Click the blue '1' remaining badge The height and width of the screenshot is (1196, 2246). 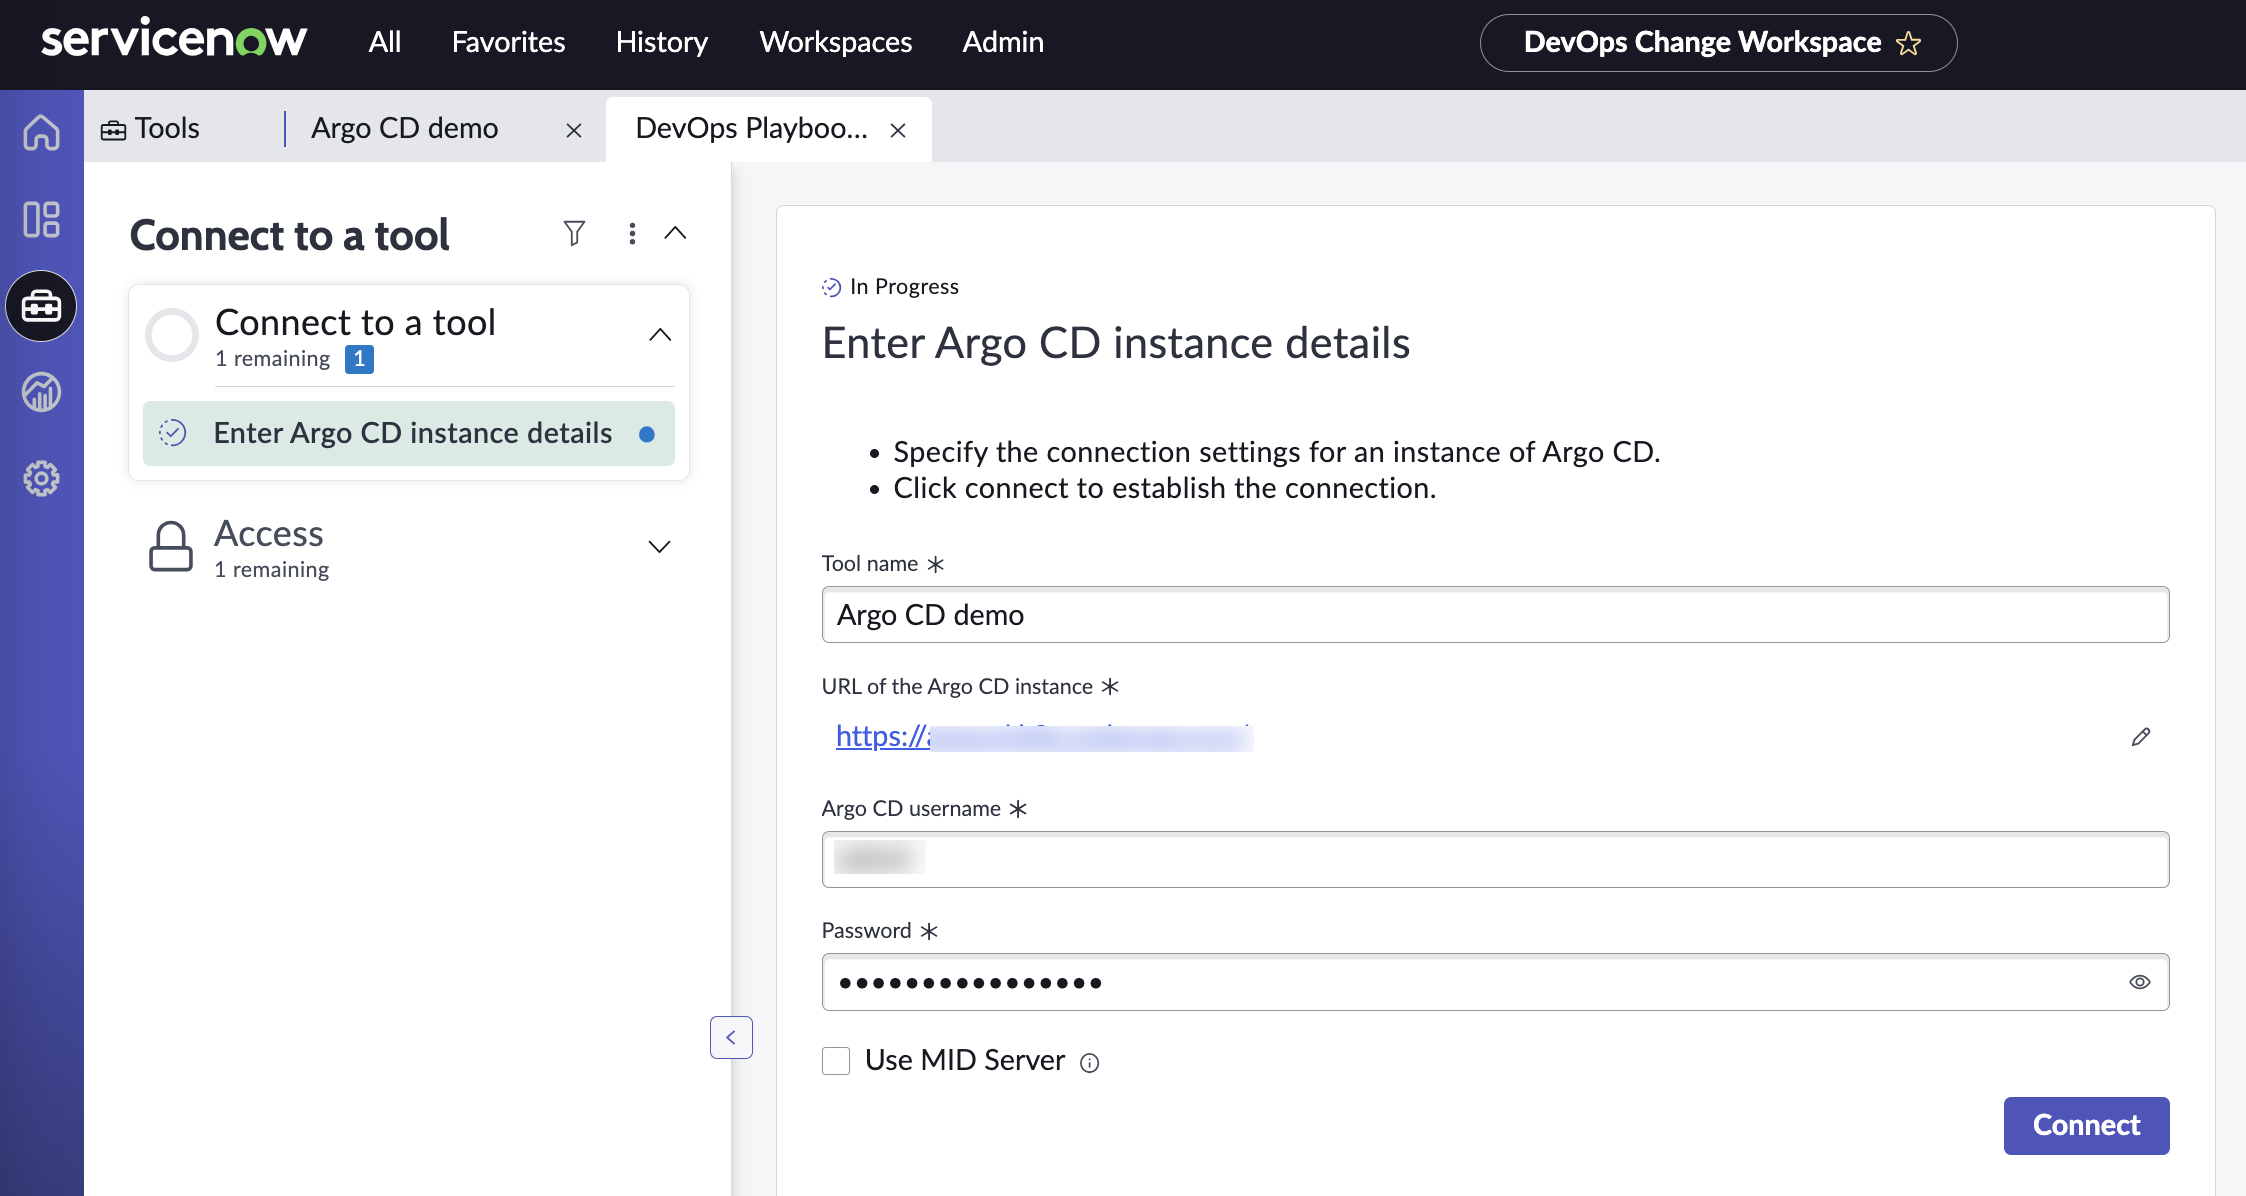(359, 359)
